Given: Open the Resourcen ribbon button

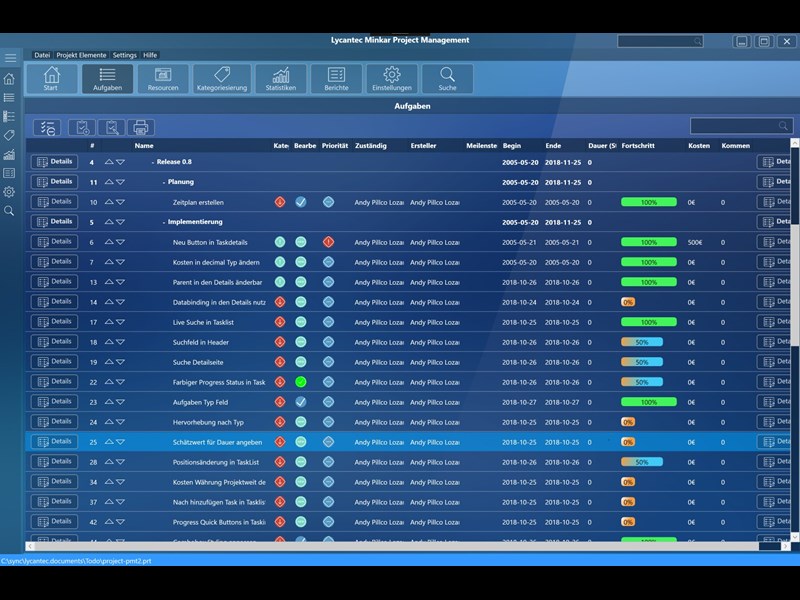Looking at the screenshot, I should point(163,79).
